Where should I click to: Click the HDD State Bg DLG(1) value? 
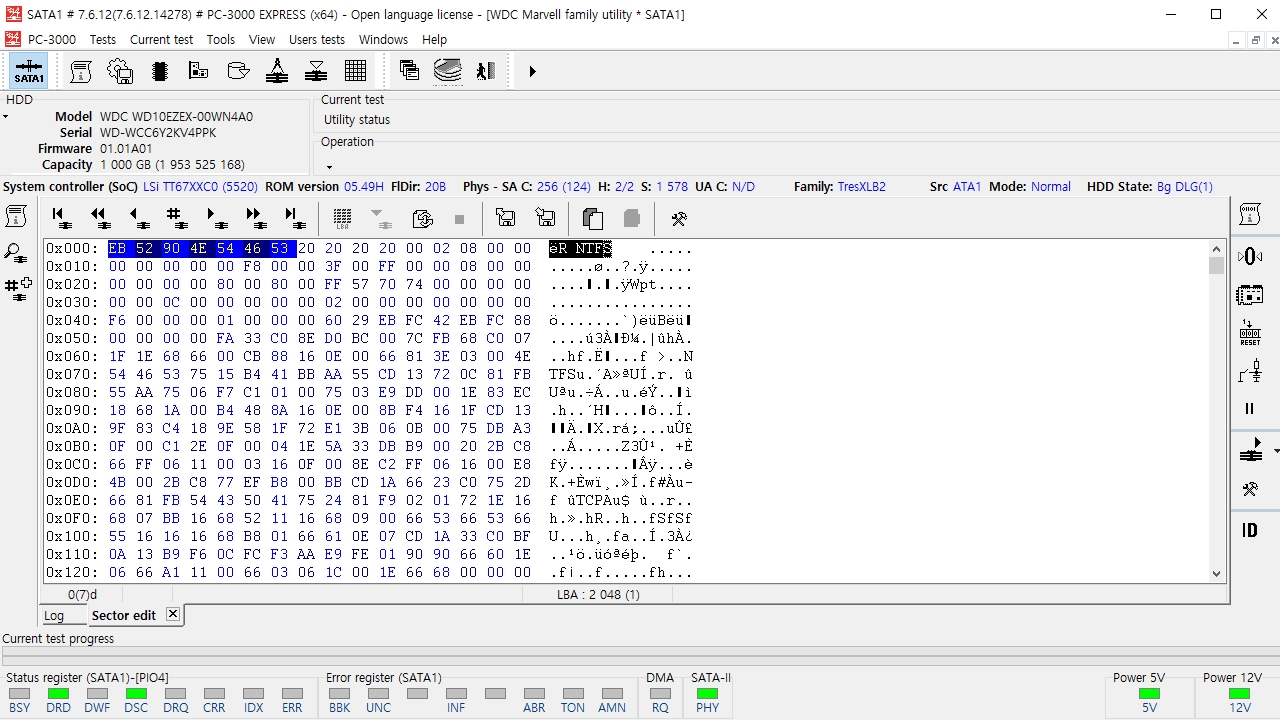pyautogui.click(x=1185, y=186)
